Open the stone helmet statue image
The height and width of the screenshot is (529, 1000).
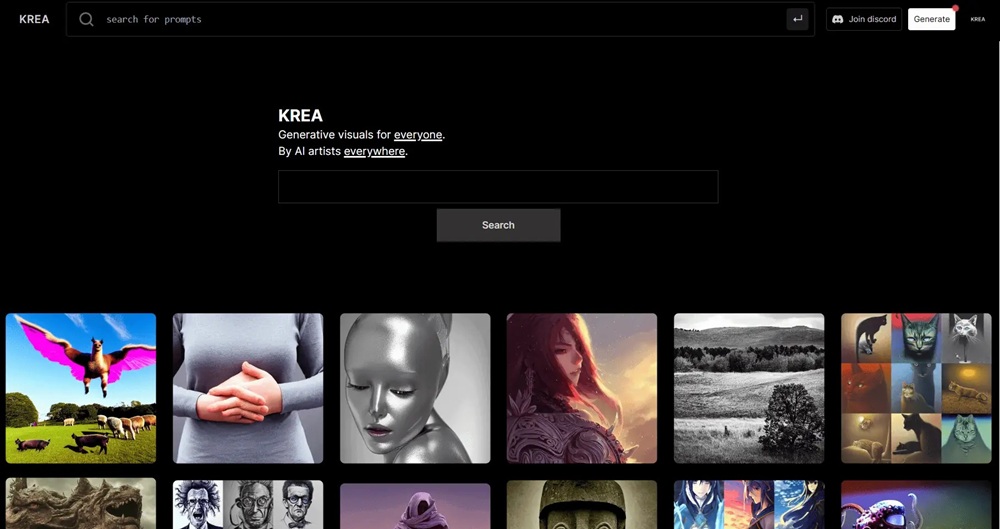click(582, 504)
